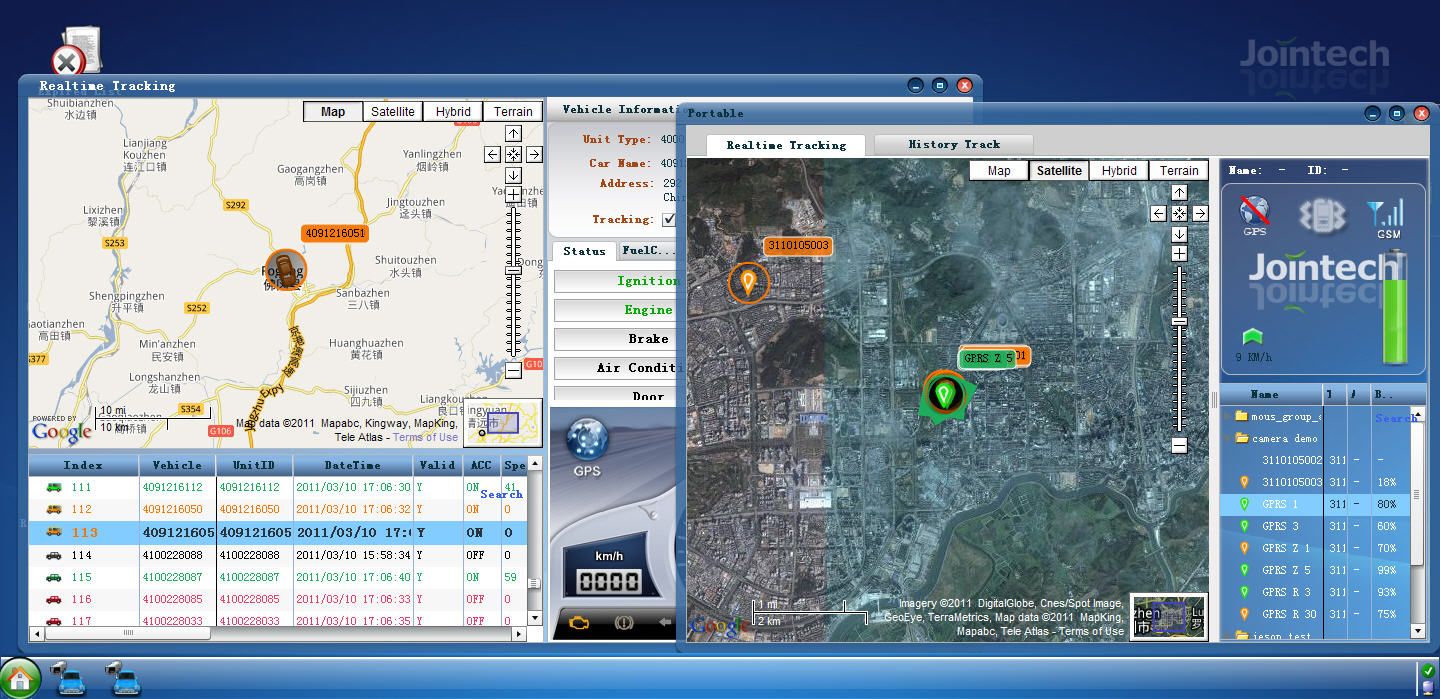Click Search link in vehicle table
The image size is (1440, 699).
tap(501, 494)
